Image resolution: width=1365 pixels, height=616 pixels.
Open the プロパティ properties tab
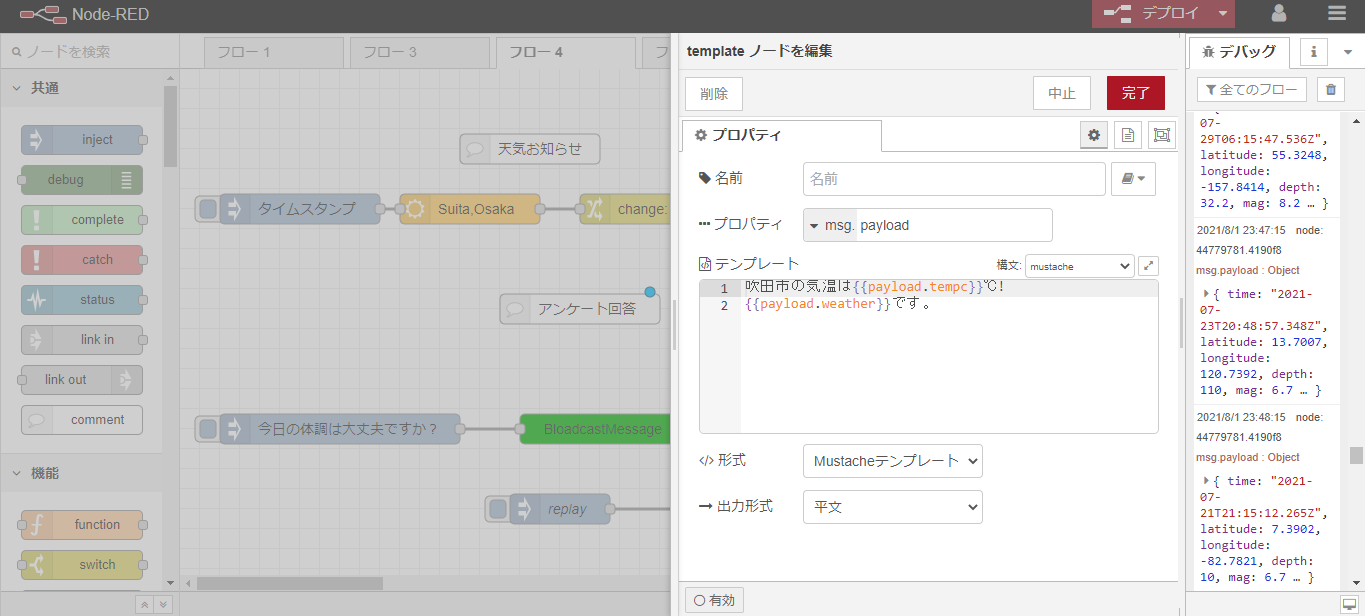[781, 135]
